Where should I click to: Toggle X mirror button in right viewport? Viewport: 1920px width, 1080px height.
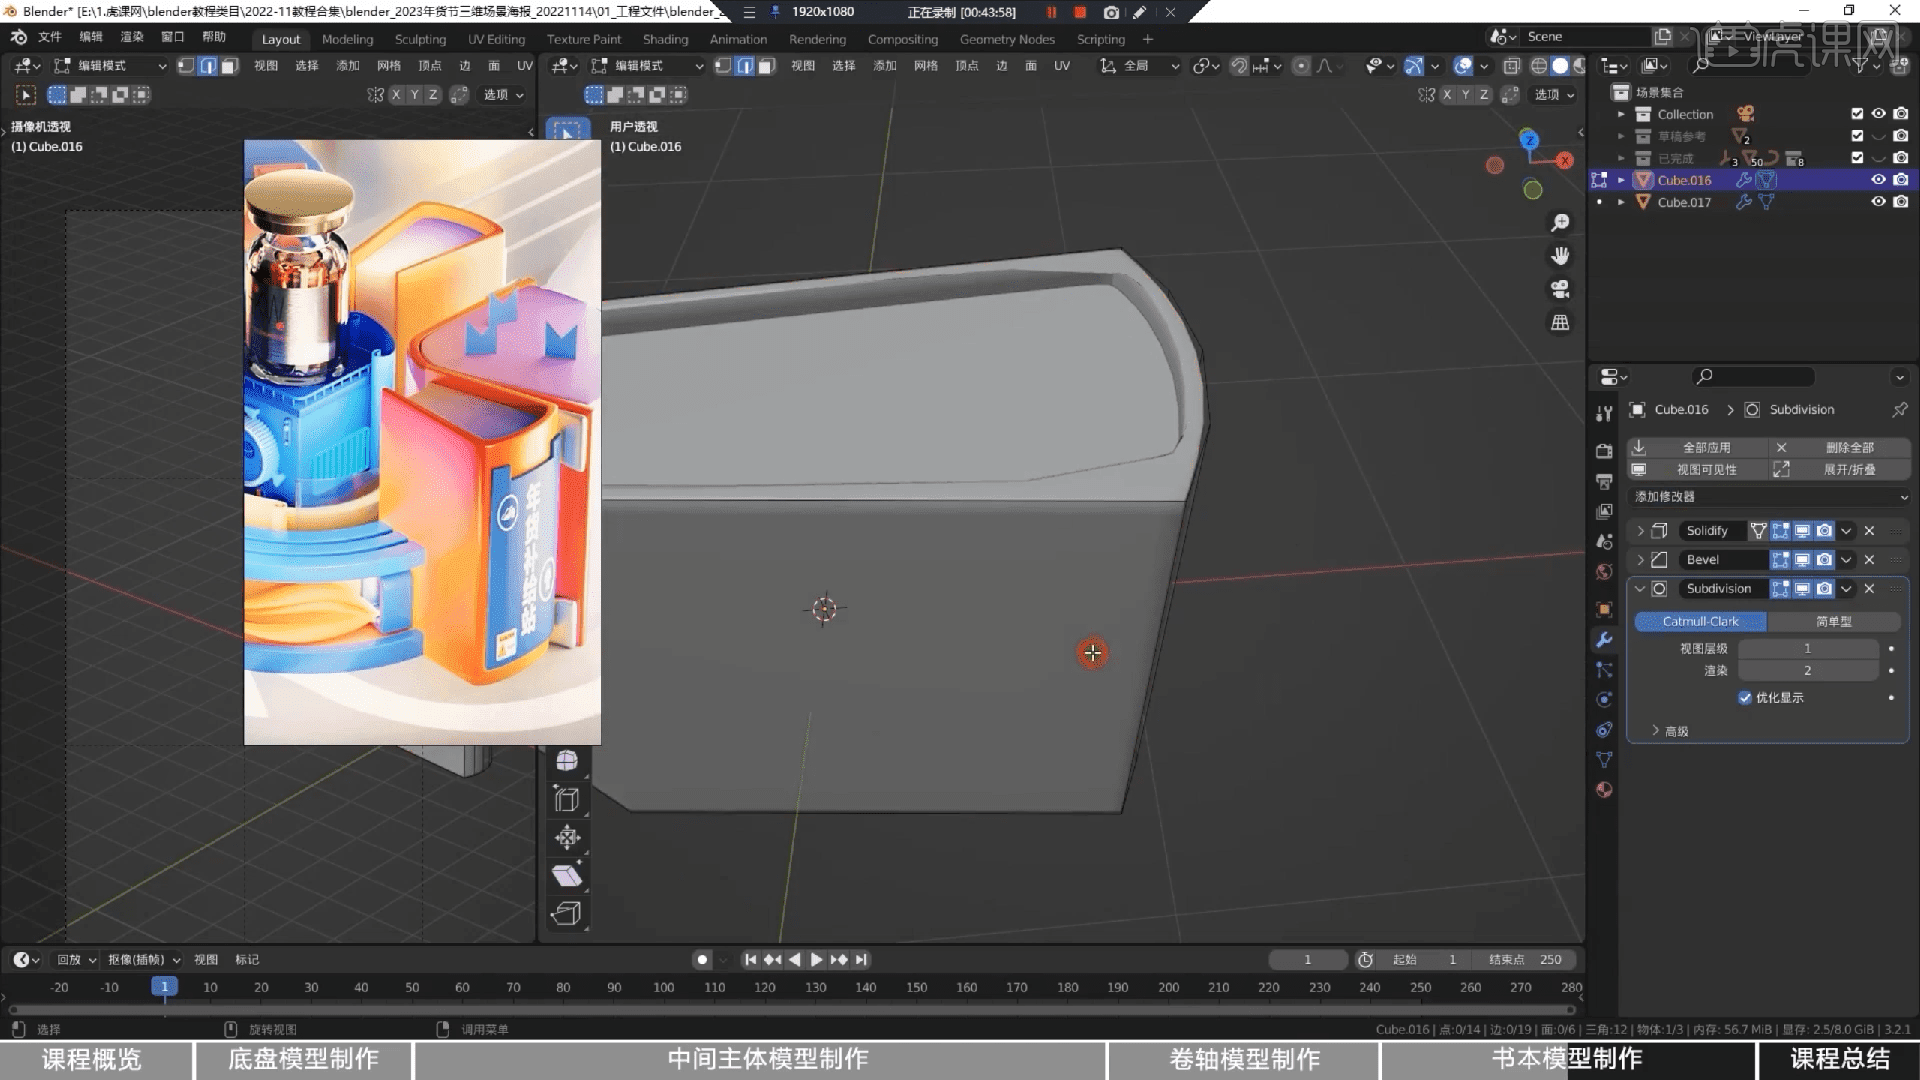tap(1446, 95)
